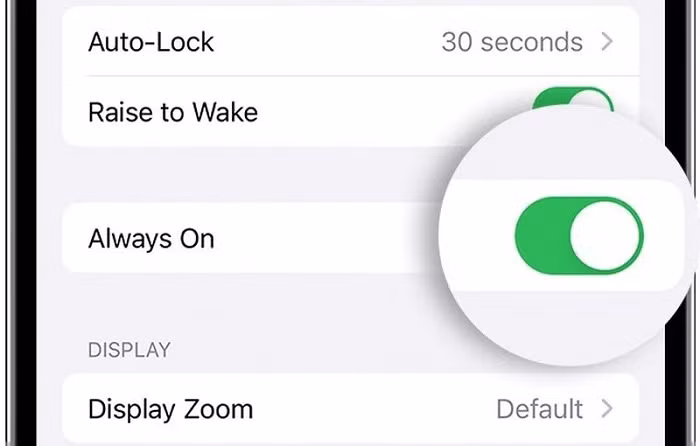
Task: Tap the white knob of Always On toggle
Action: pyautogui.click(x=606, y=237)
